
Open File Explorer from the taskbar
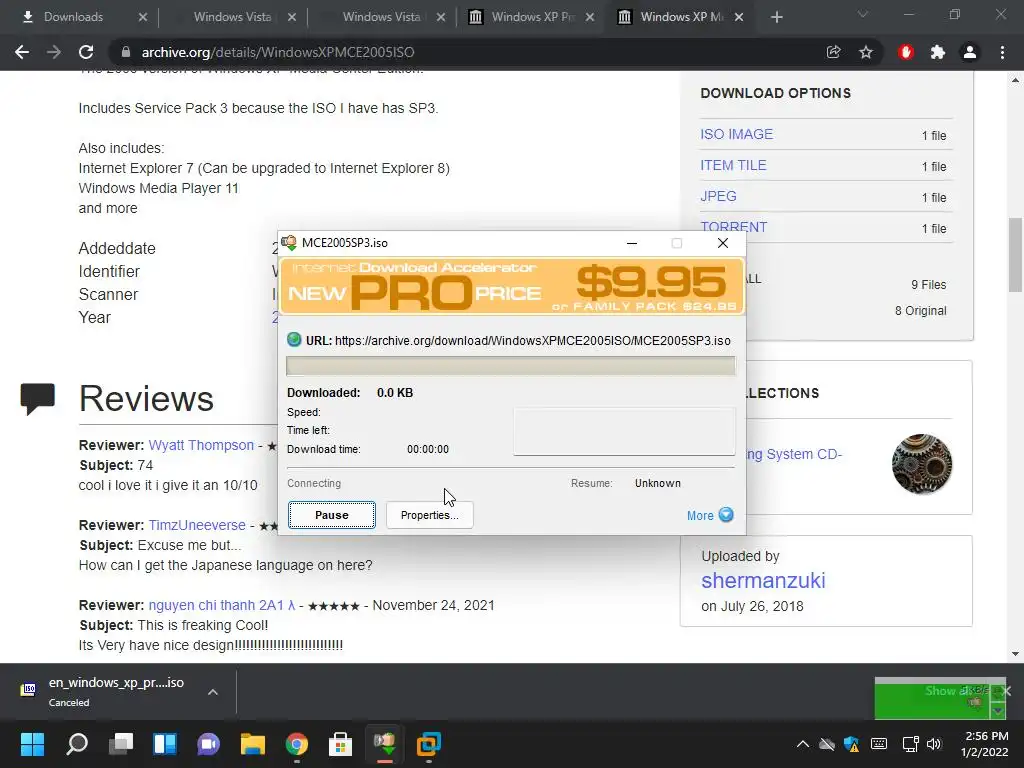tap(253, 744)
